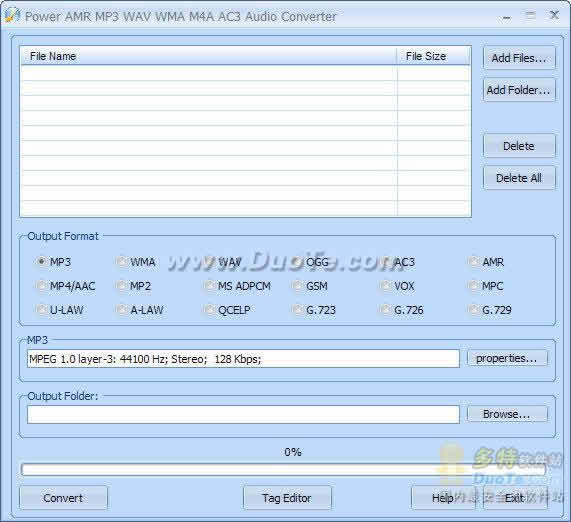
Task: Open the Tag Editor
Action: coord(287,498)
